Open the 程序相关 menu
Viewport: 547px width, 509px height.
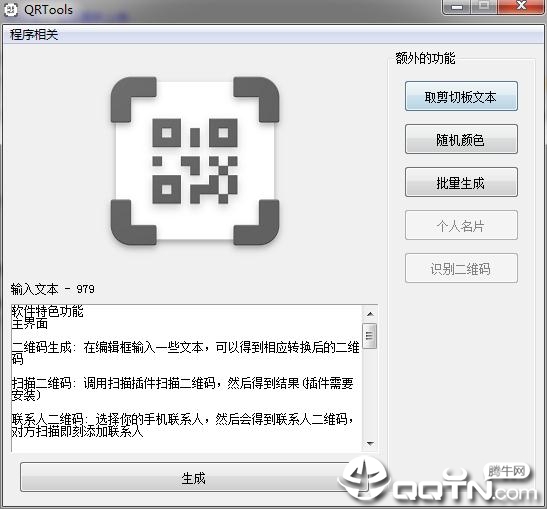pos(34,35)
